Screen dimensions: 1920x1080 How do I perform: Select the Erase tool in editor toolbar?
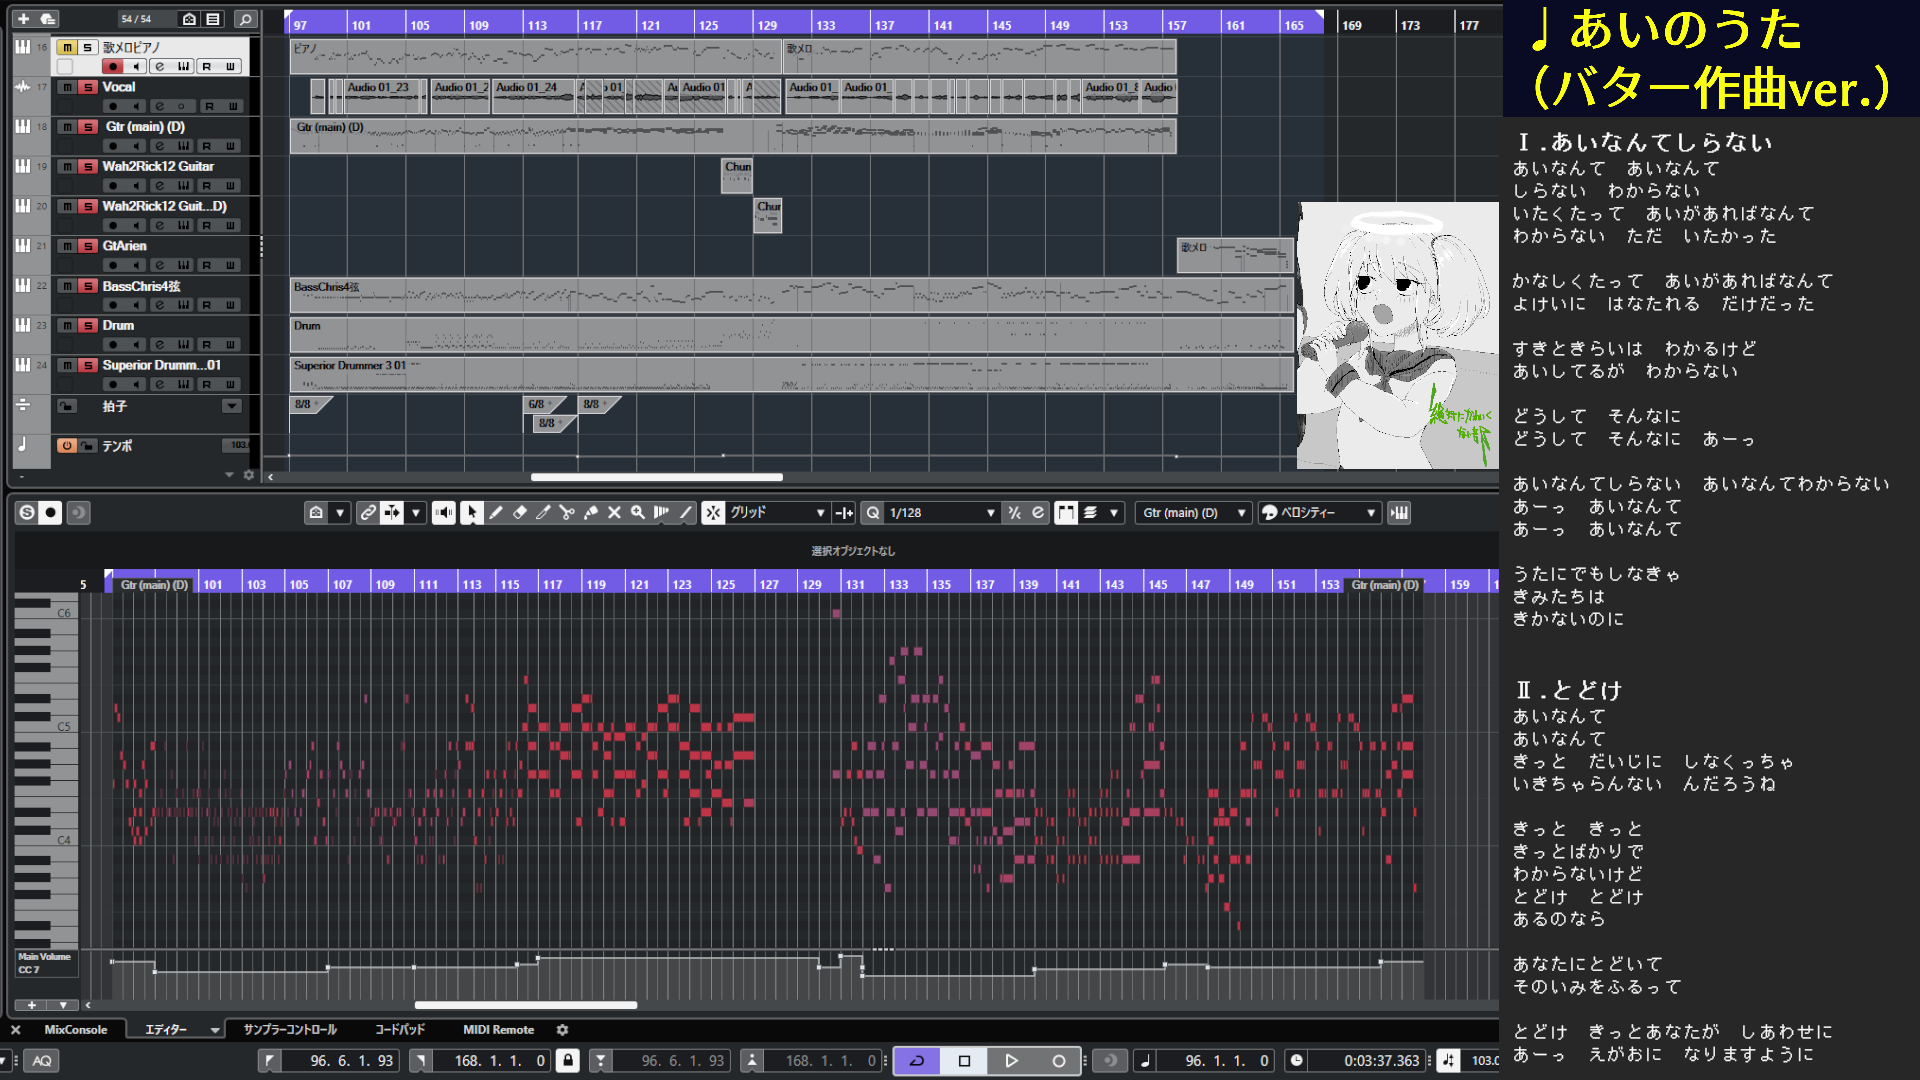click(520, 513)
